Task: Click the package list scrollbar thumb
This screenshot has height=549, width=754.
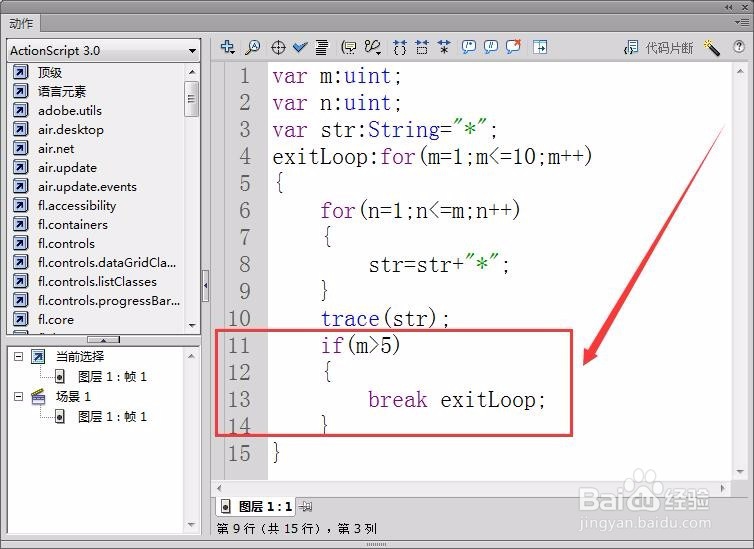Action: tap(191, 99)
